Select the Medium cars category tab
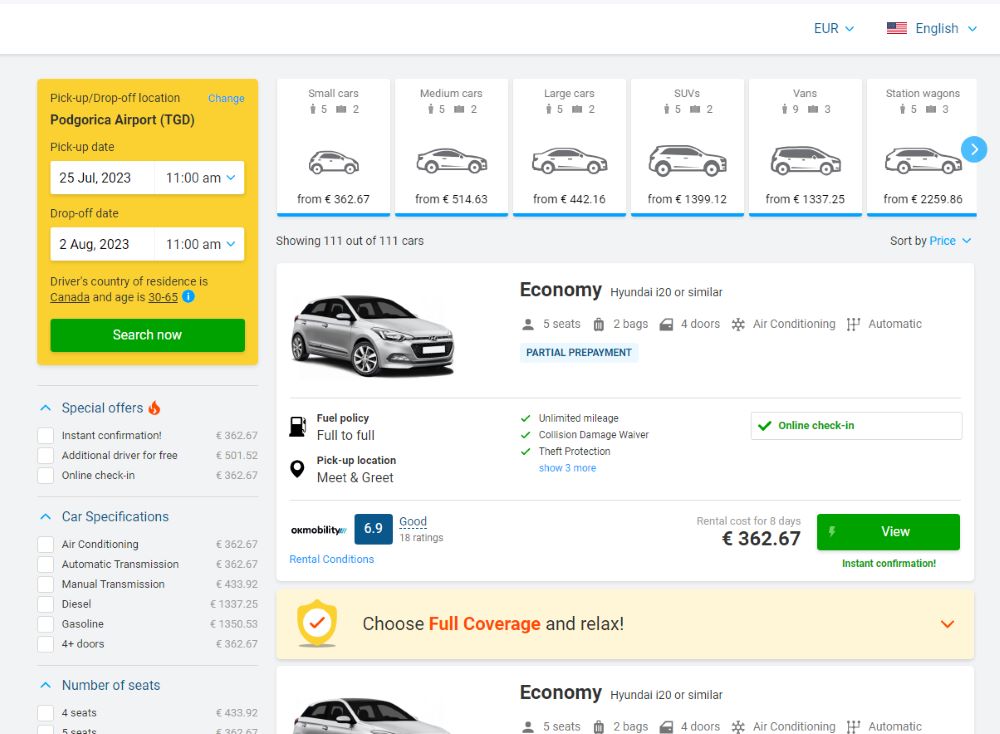This screenshot has width=1000, height=734. point(451,147)
